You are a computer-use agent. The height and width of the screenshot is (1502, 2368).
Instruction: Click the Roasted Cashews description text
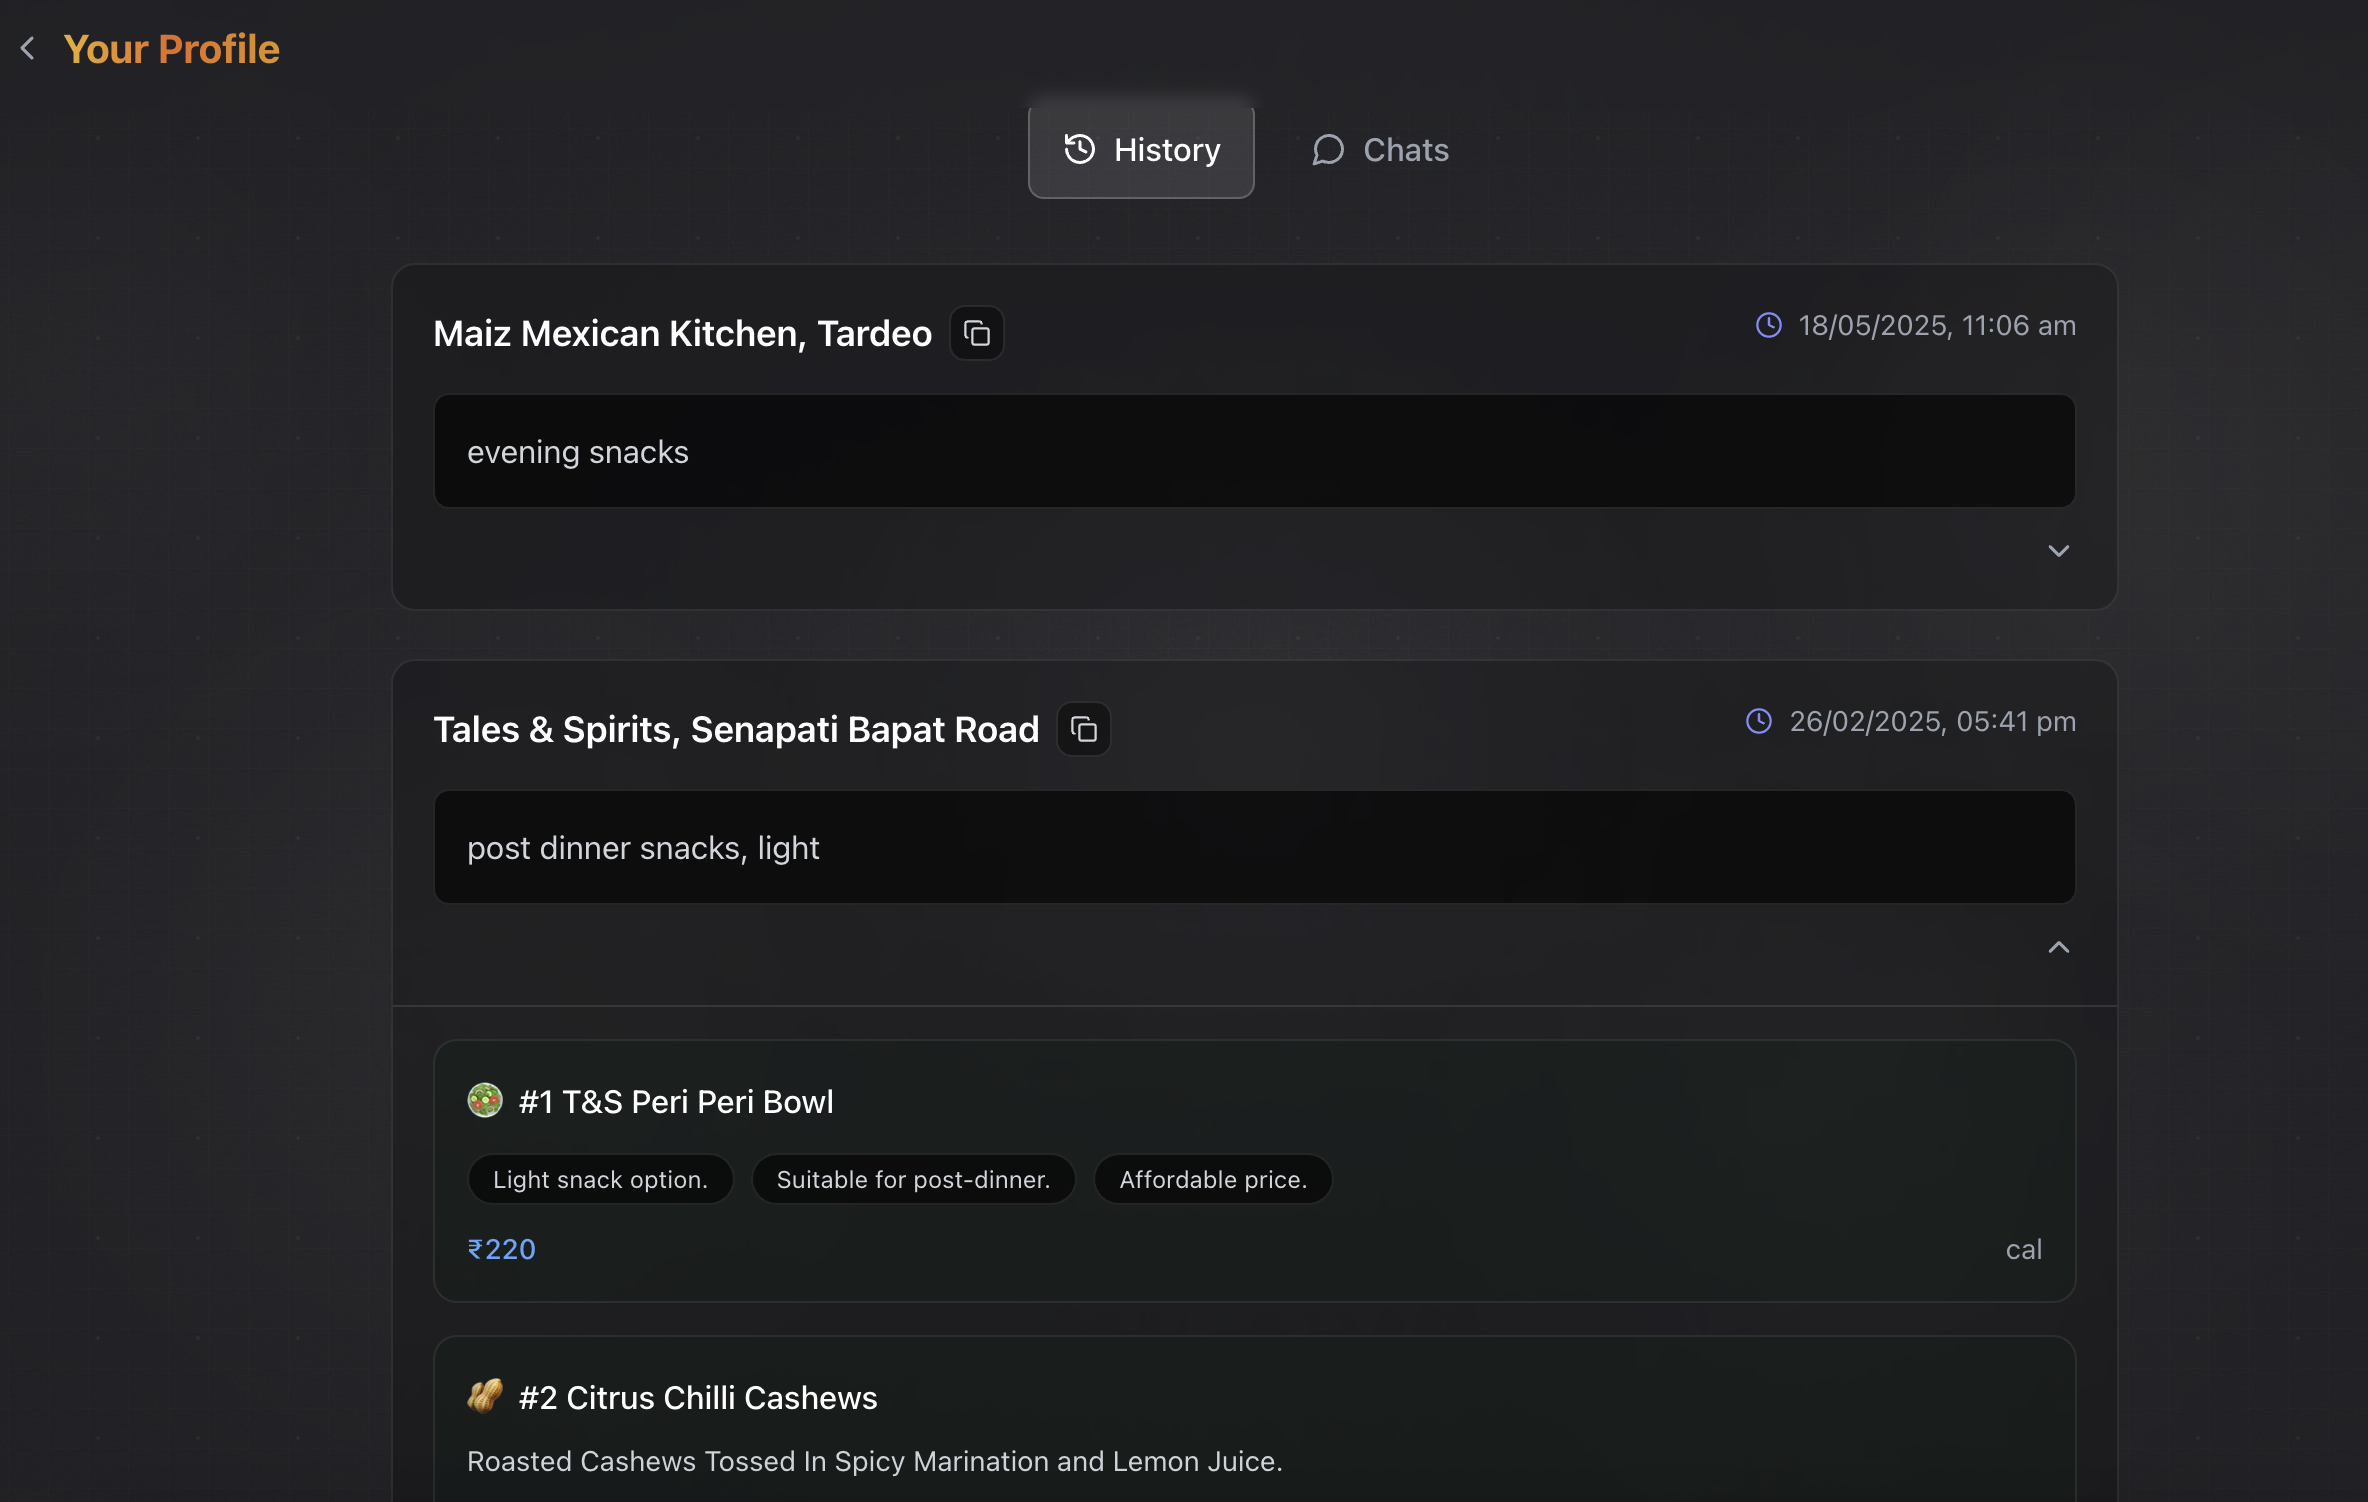(874, 1462)
